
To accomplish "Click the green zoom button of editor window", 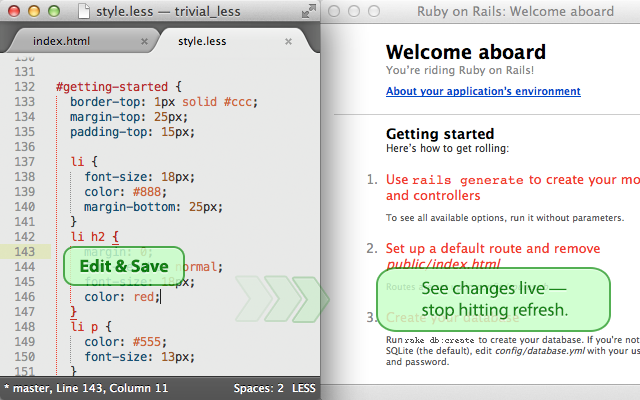I will tap(54, 11).
